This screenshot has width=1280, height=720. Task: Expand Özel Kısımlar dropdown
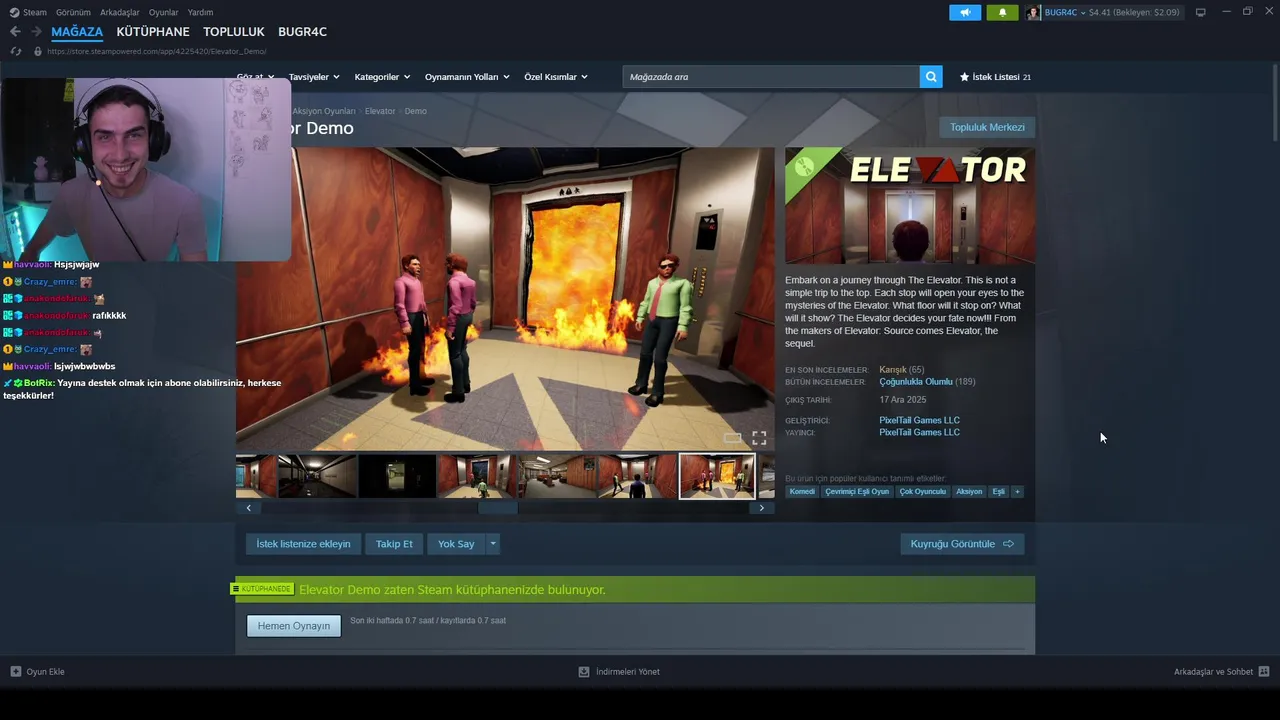tap(556, 77)
